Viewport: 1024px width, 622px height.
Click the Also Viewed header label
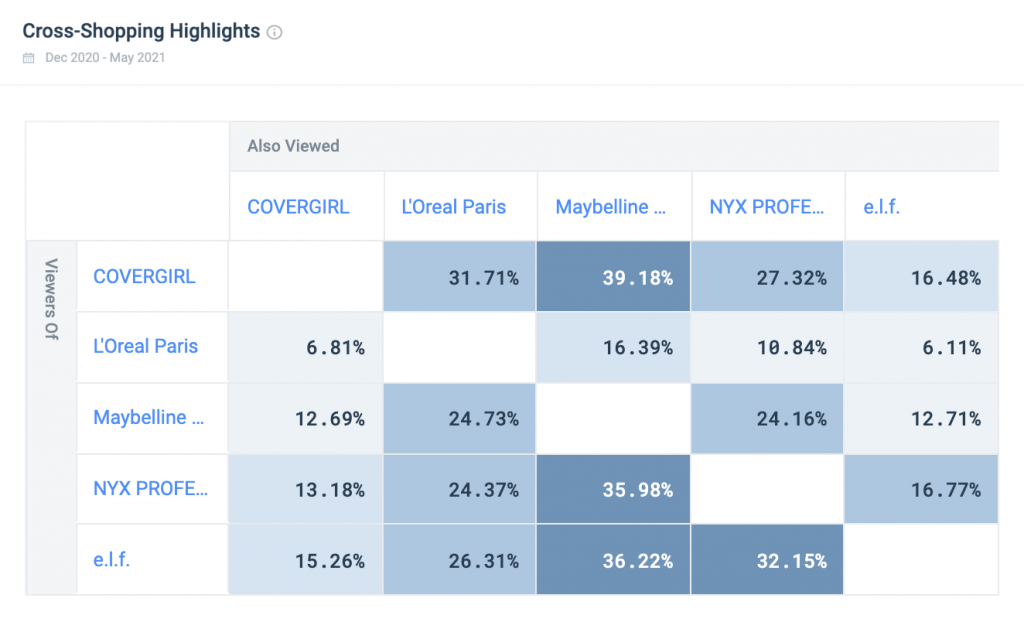coord(294,146)
